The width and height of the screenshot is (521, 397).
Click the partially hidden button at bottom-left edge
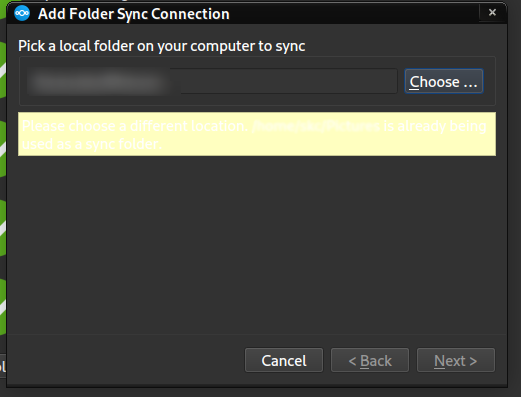coord(3,366)
